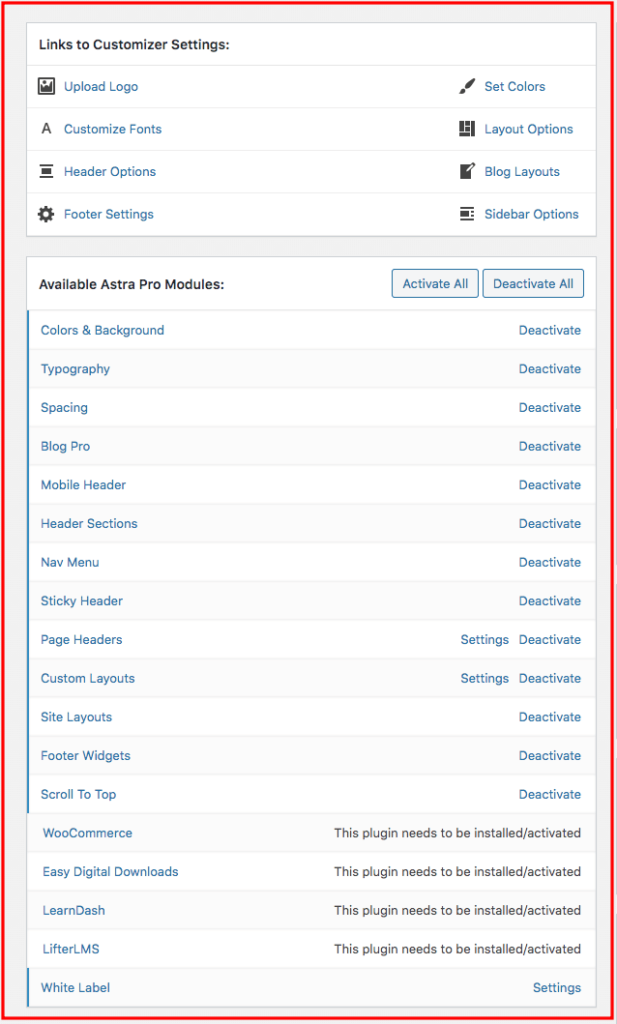Image resolution: width=617 pixels, height=1024 pixels.
Task: Deactivate the Header Sections module
Action: [x=550, y=523]
